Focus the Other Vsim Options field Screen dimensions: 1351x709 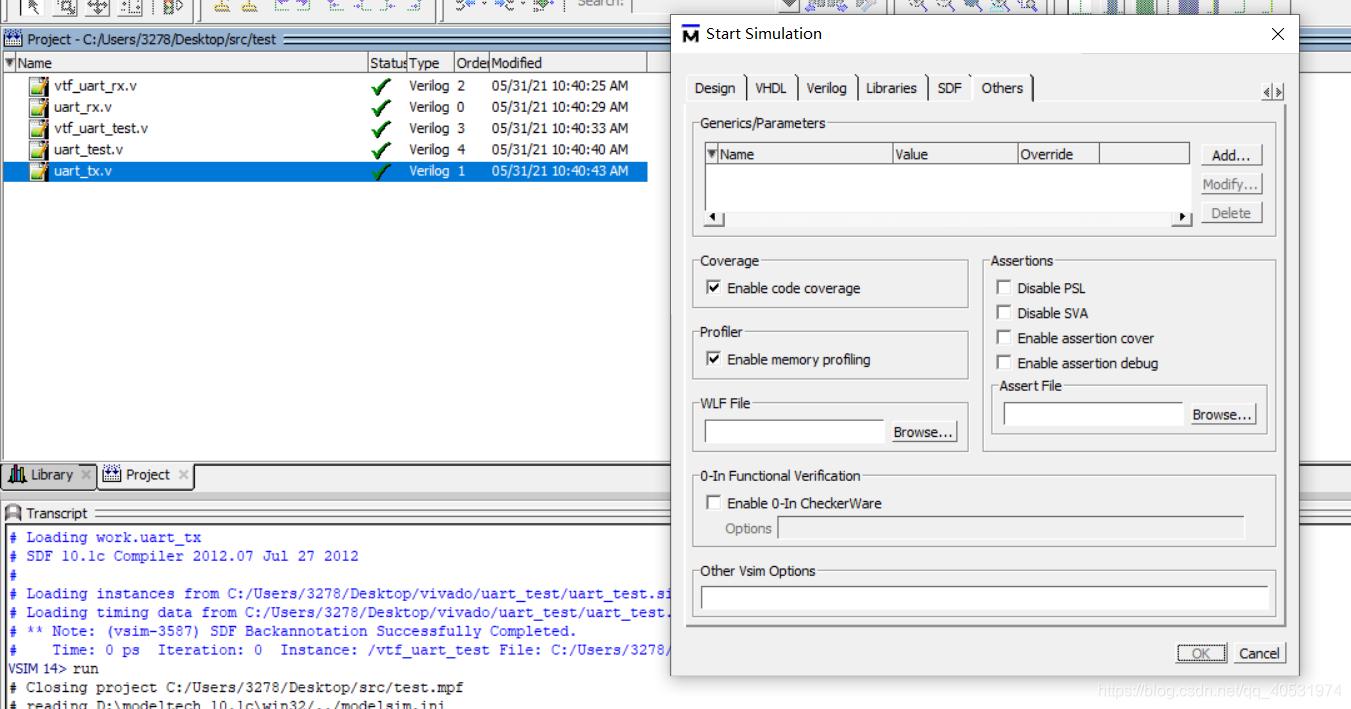[x=985, y=598]
